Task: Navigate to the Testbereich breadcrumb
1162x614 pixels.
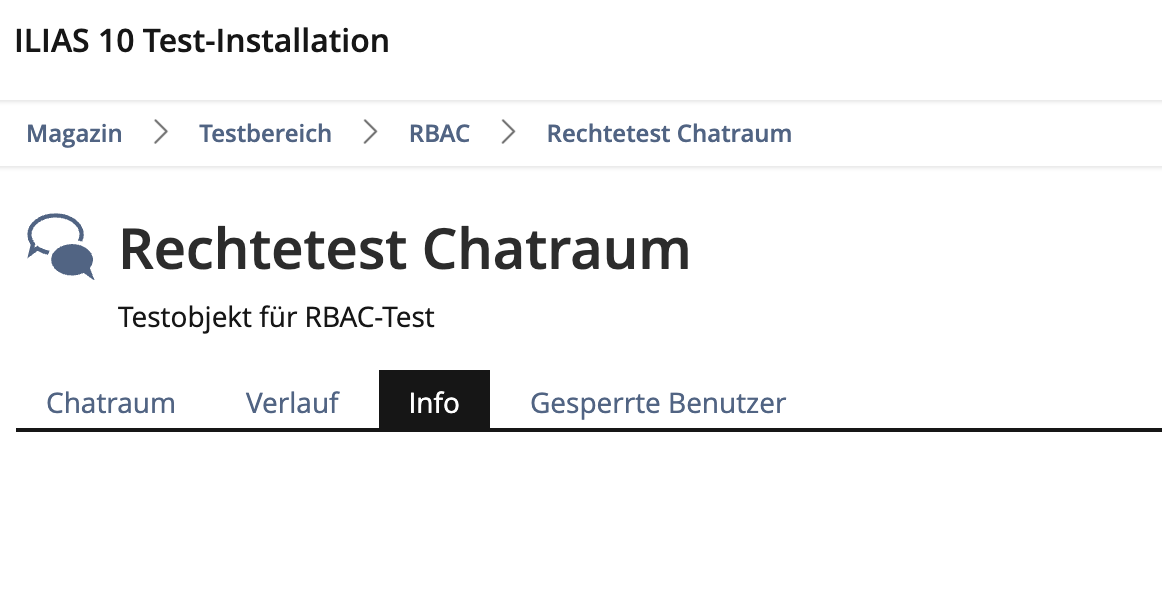Action: coord(265,134)
